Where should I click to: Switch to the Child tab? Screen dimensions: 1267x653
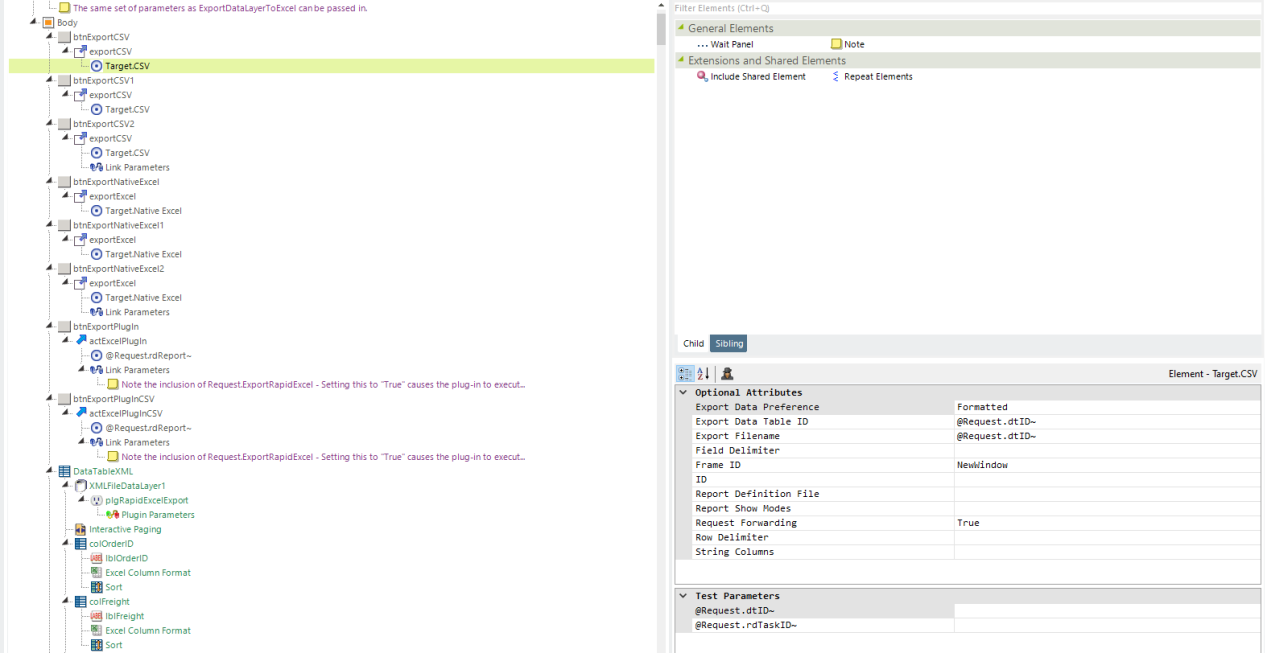coord(693,344)
